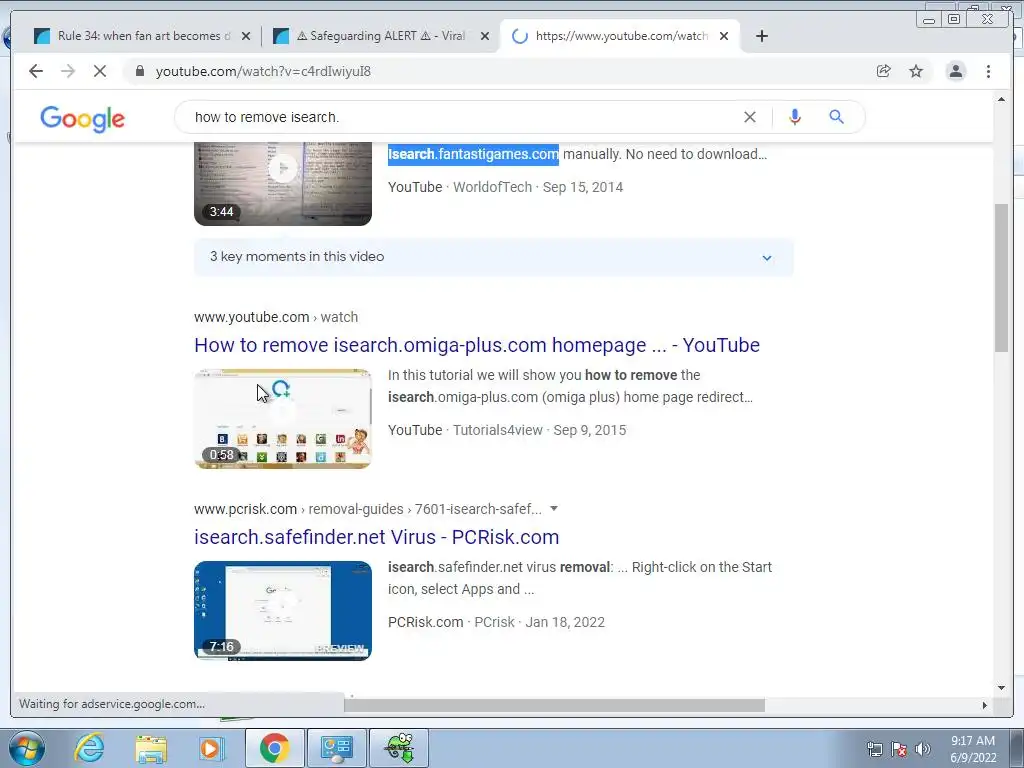Stop loading the page with X button

(100, 71)
